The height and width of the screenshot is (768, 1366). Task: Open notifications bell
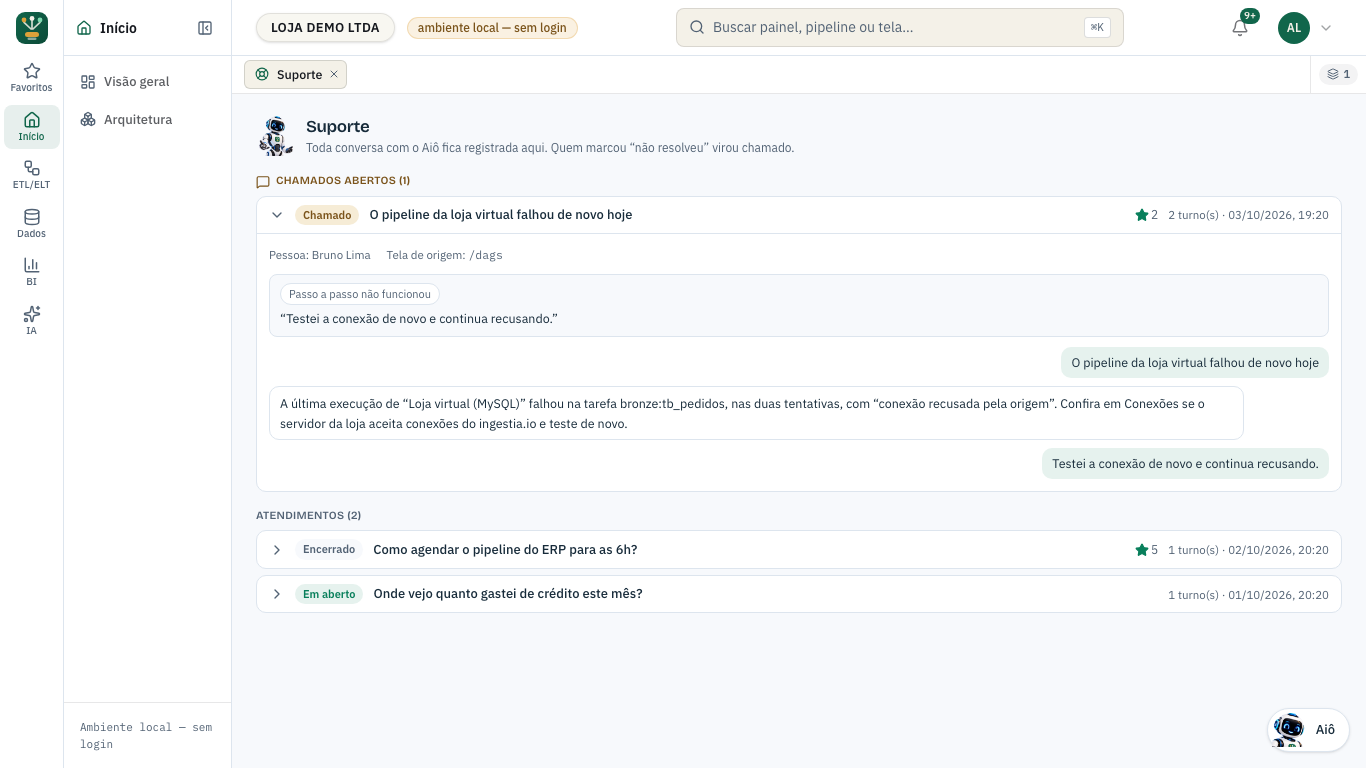click(x=1240, y=28)
